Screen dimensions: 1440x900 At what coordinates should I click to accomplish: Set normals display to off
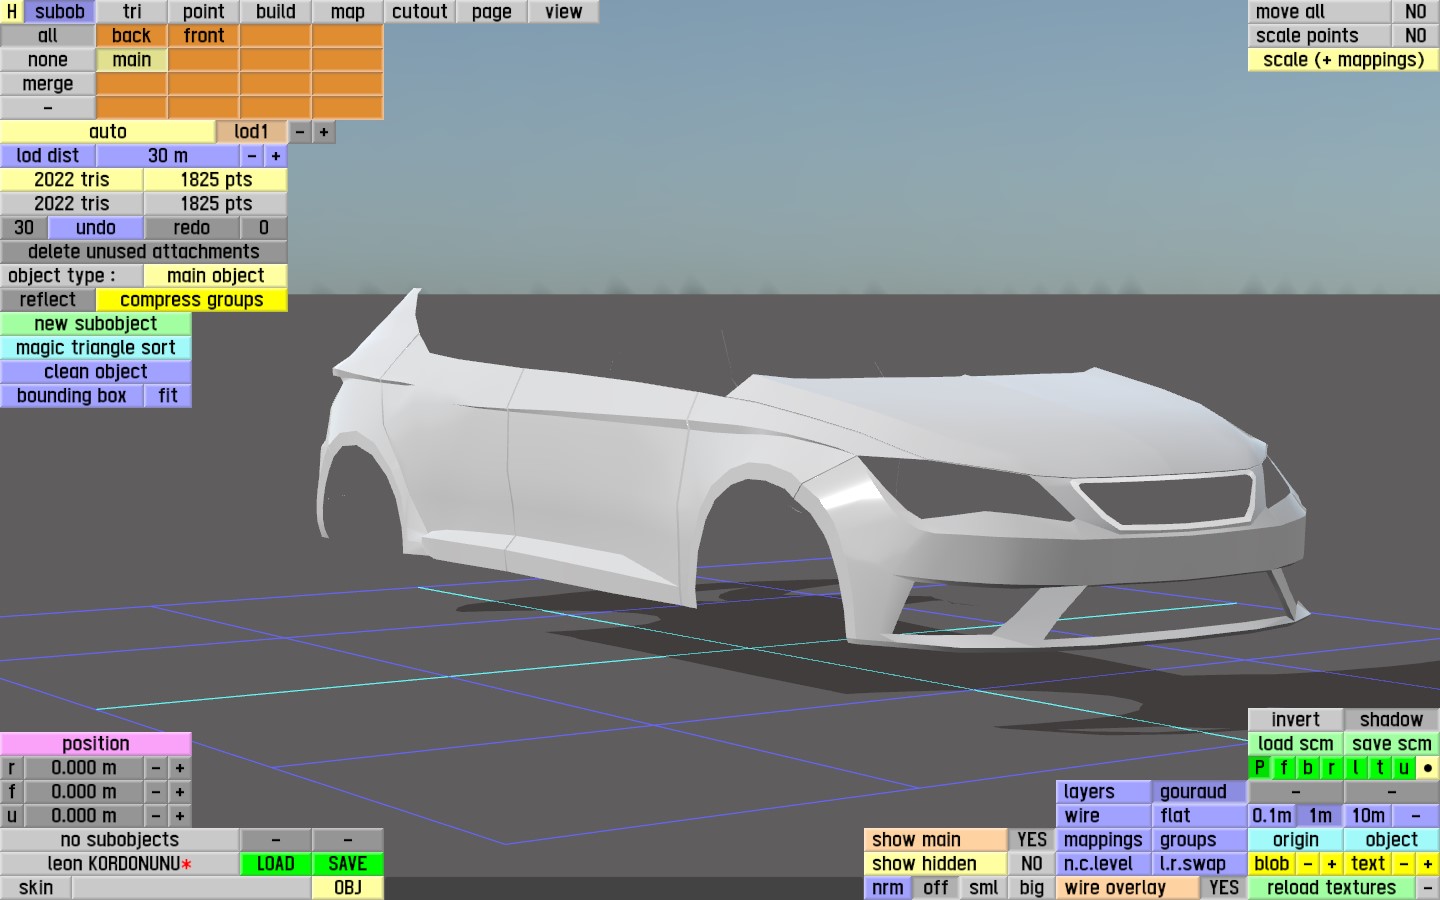tap(936, 888)
